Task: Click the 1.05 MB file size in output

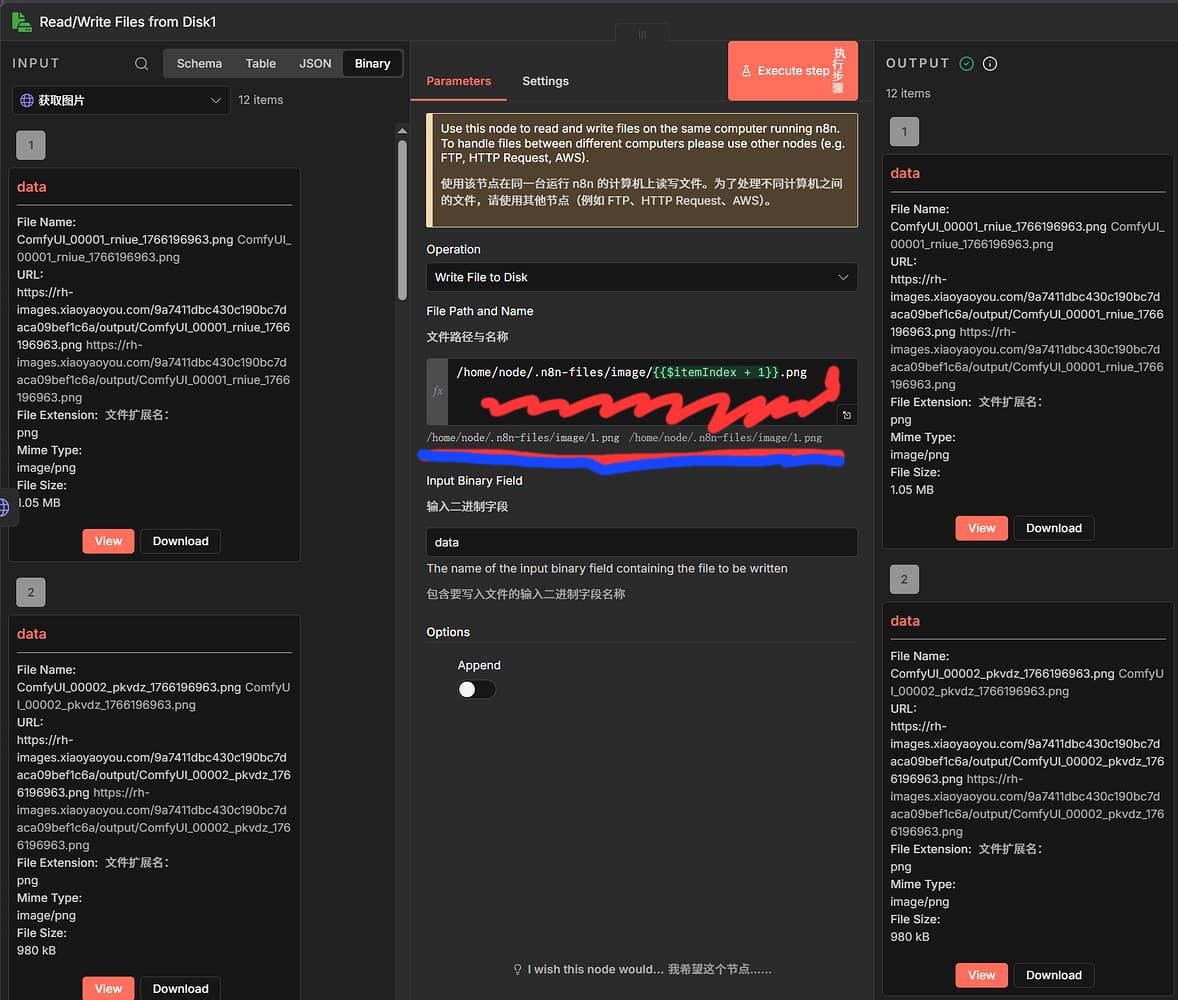Action: [x=912, y=490]
